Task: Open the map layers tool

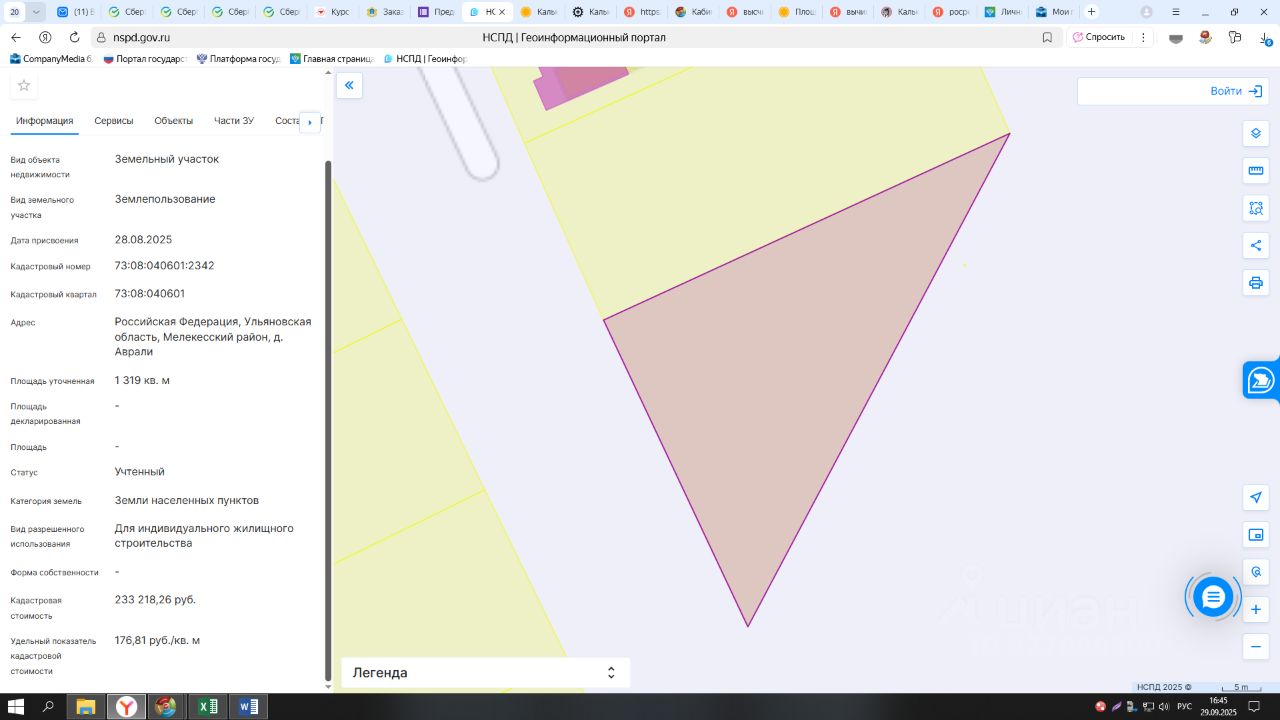Action: pyautogui.click(x=1256, y=133)
